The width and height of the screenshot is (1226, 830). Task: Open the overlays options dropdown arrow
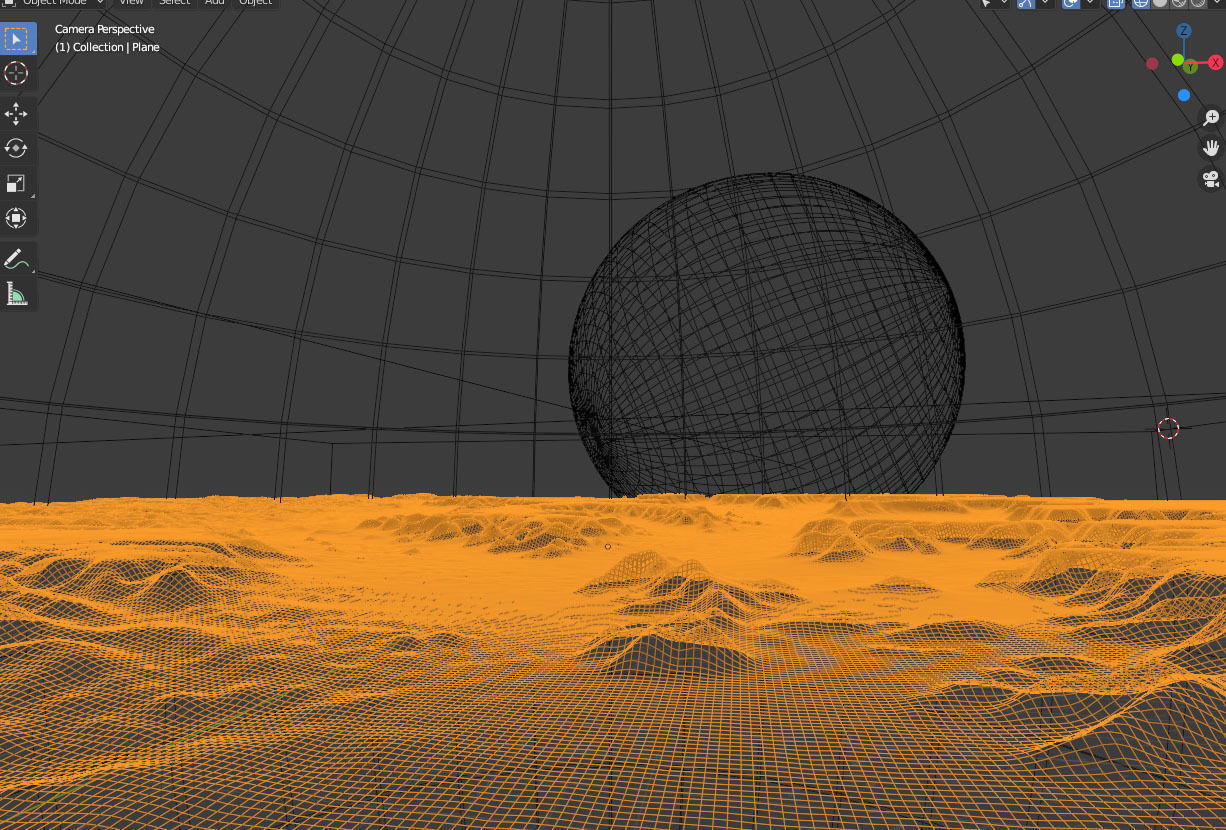point(1090,3)
